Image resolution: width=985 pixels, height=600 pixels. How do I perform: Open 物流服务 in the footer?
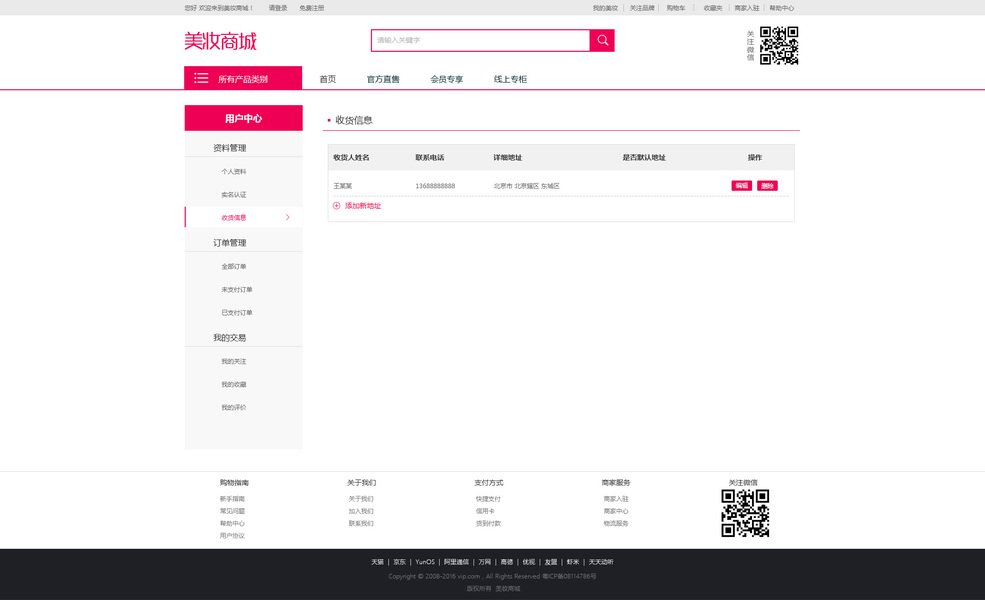(x=616, y=523)
